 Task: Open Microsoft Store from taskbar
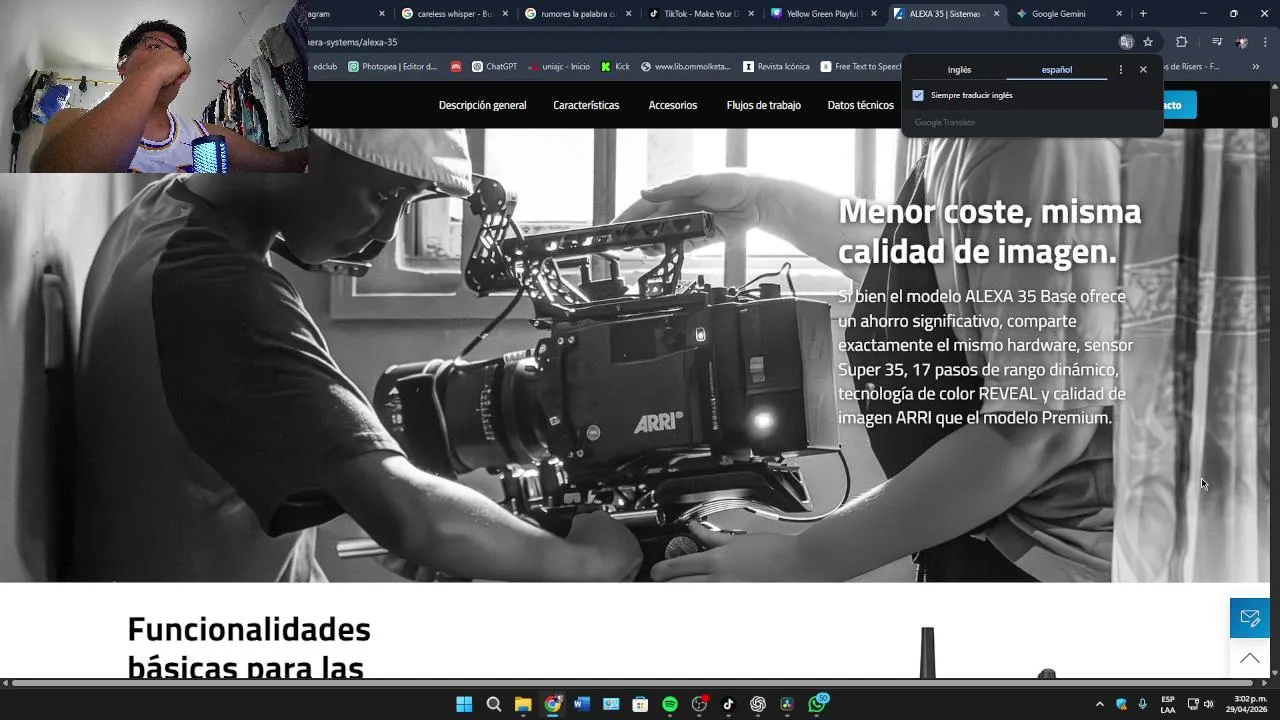[640, 704]
